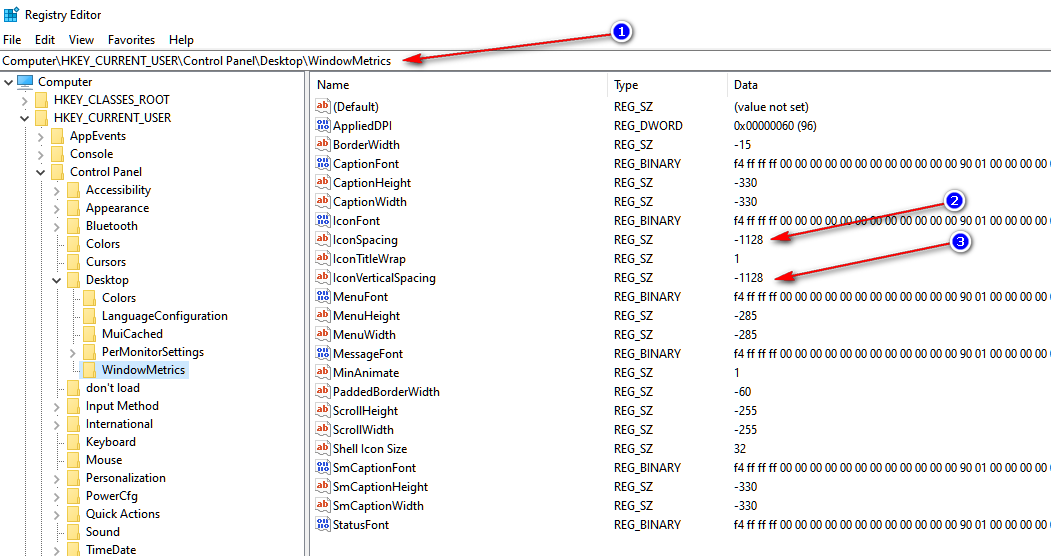
Task: Click the MinAnimate string icon
Action: point(323,372)
